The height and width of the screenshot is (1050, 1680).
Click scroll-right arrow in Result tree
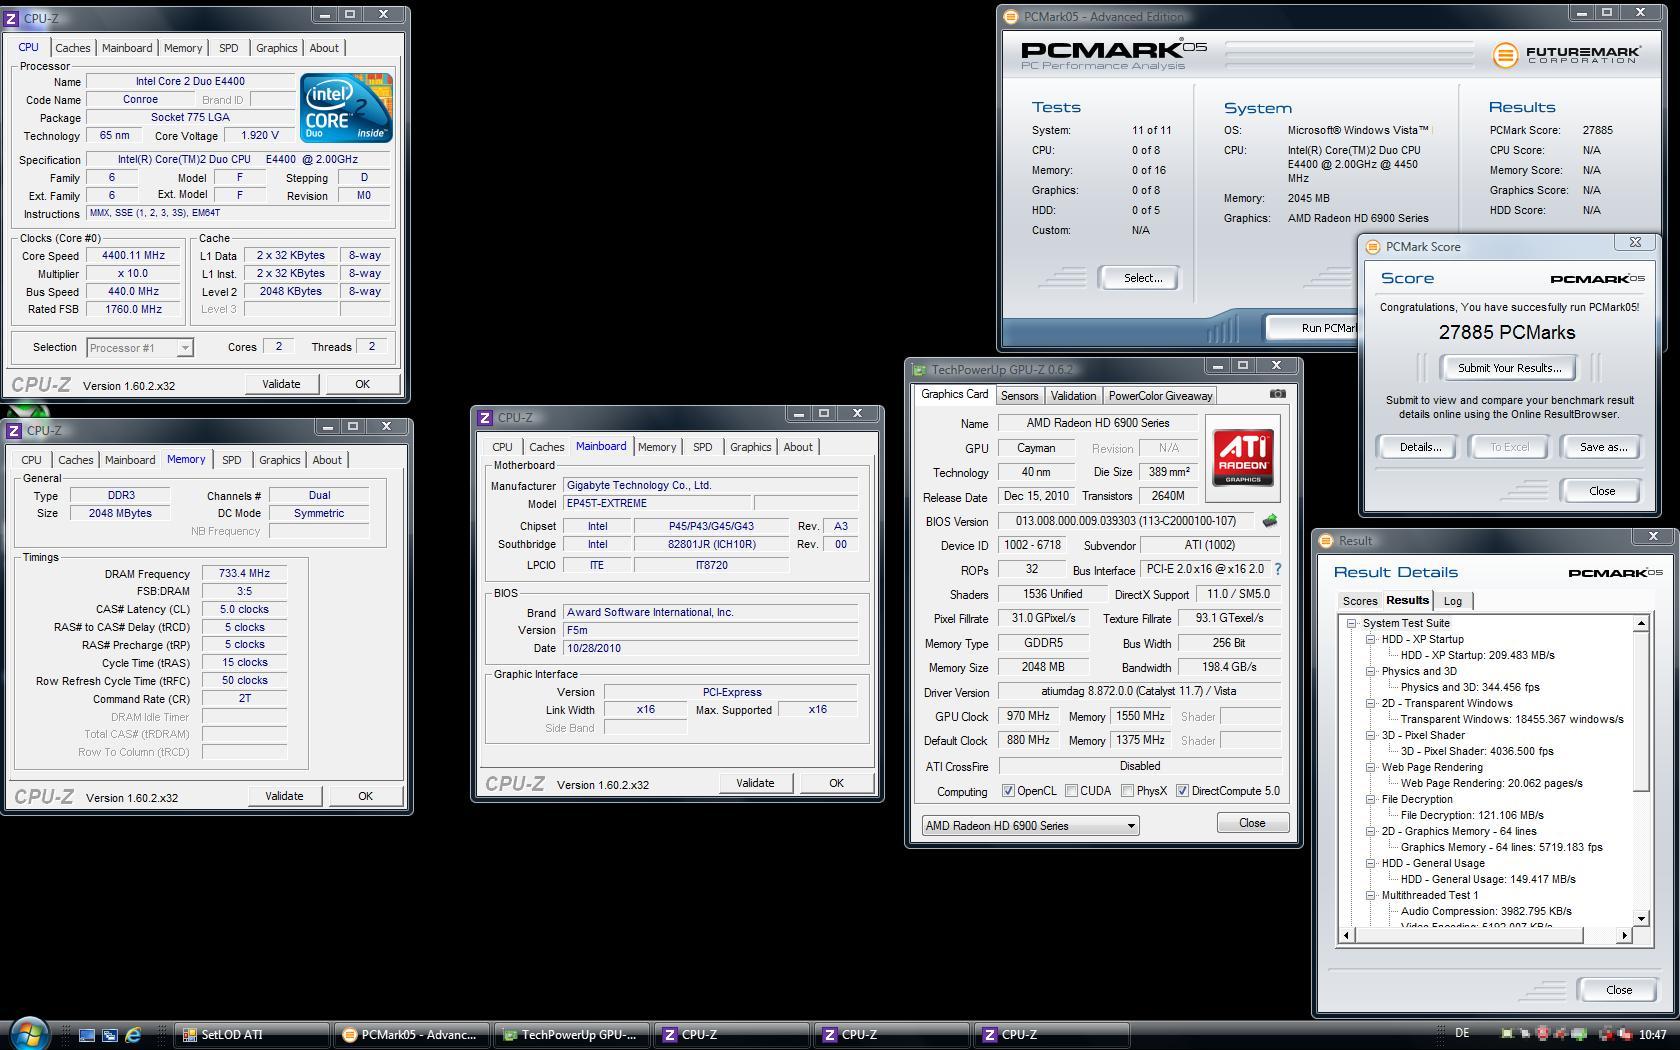(x=1624, y=935)
